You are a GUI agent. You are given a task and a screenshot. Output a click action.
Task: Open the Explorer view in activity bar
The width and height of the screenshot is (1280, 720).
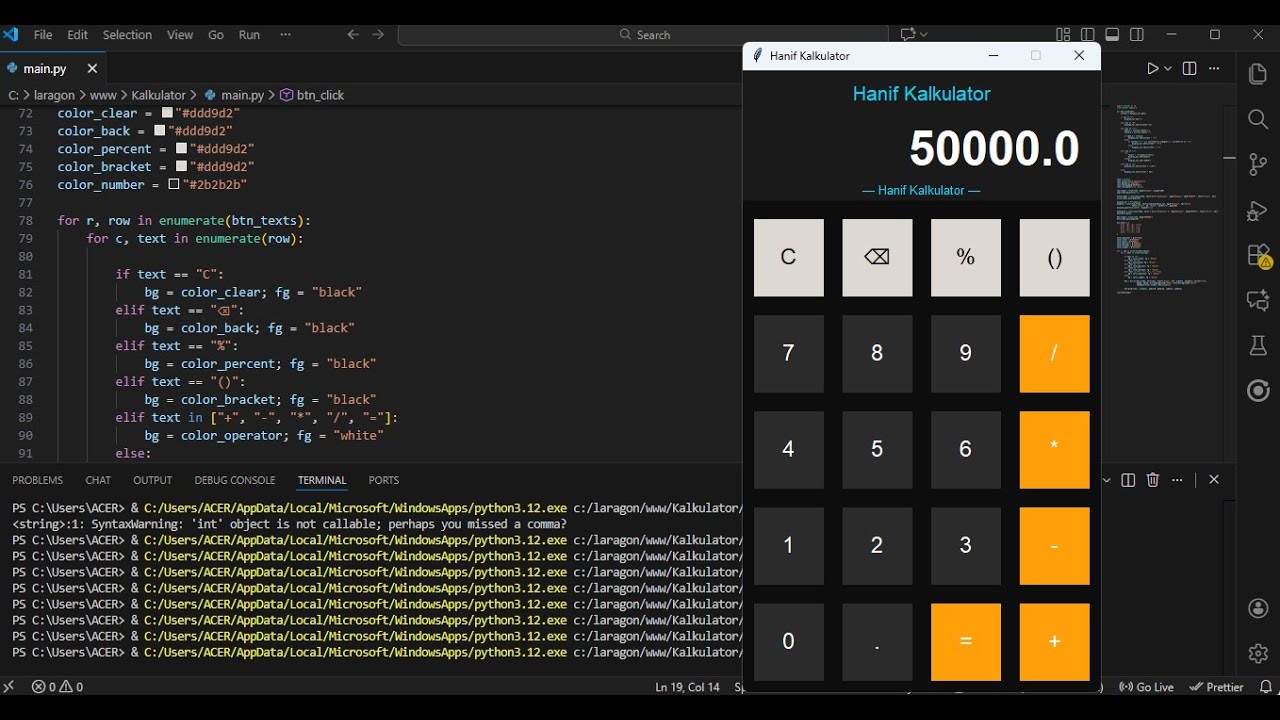(x=1258, y=73)
